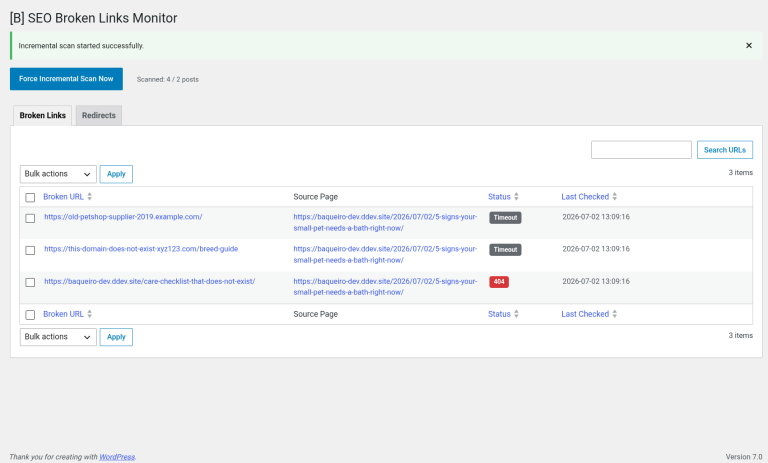
Task: Click Force Incremental Scan Now button
Action: (x=66, y=79)
